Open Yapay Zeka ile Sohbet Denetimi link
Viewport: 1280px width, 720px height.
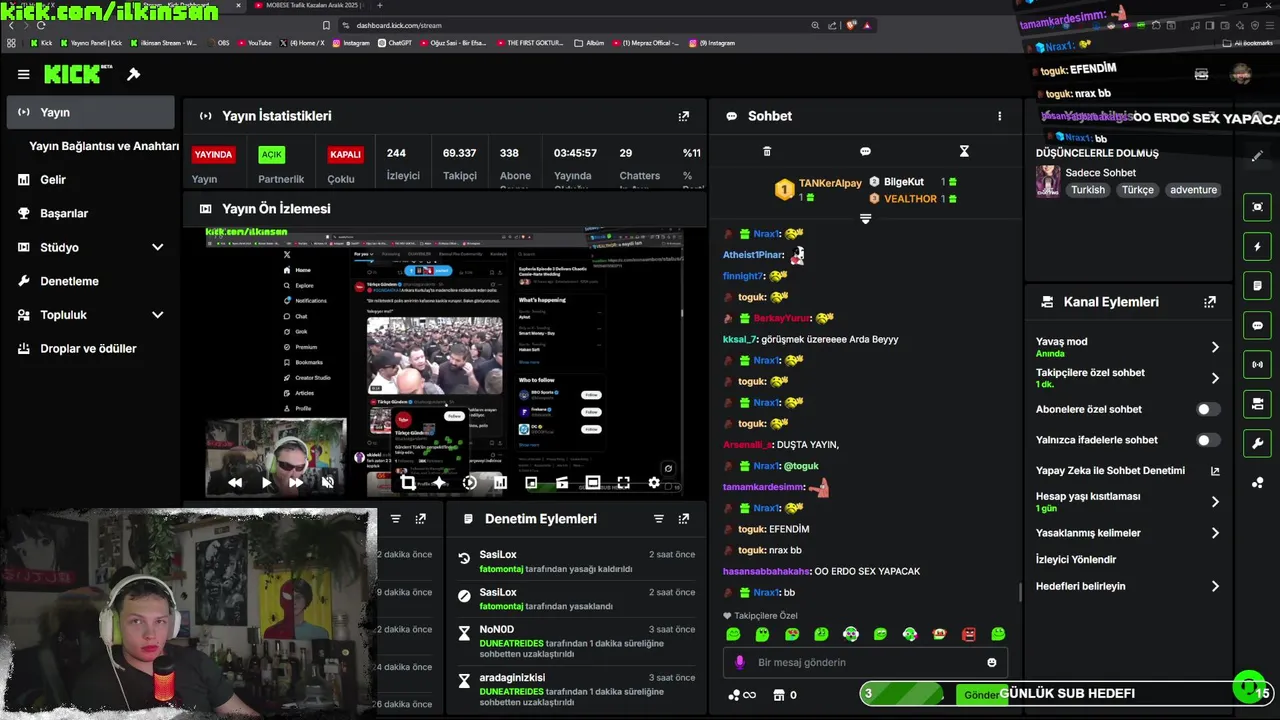point(1128,471)
